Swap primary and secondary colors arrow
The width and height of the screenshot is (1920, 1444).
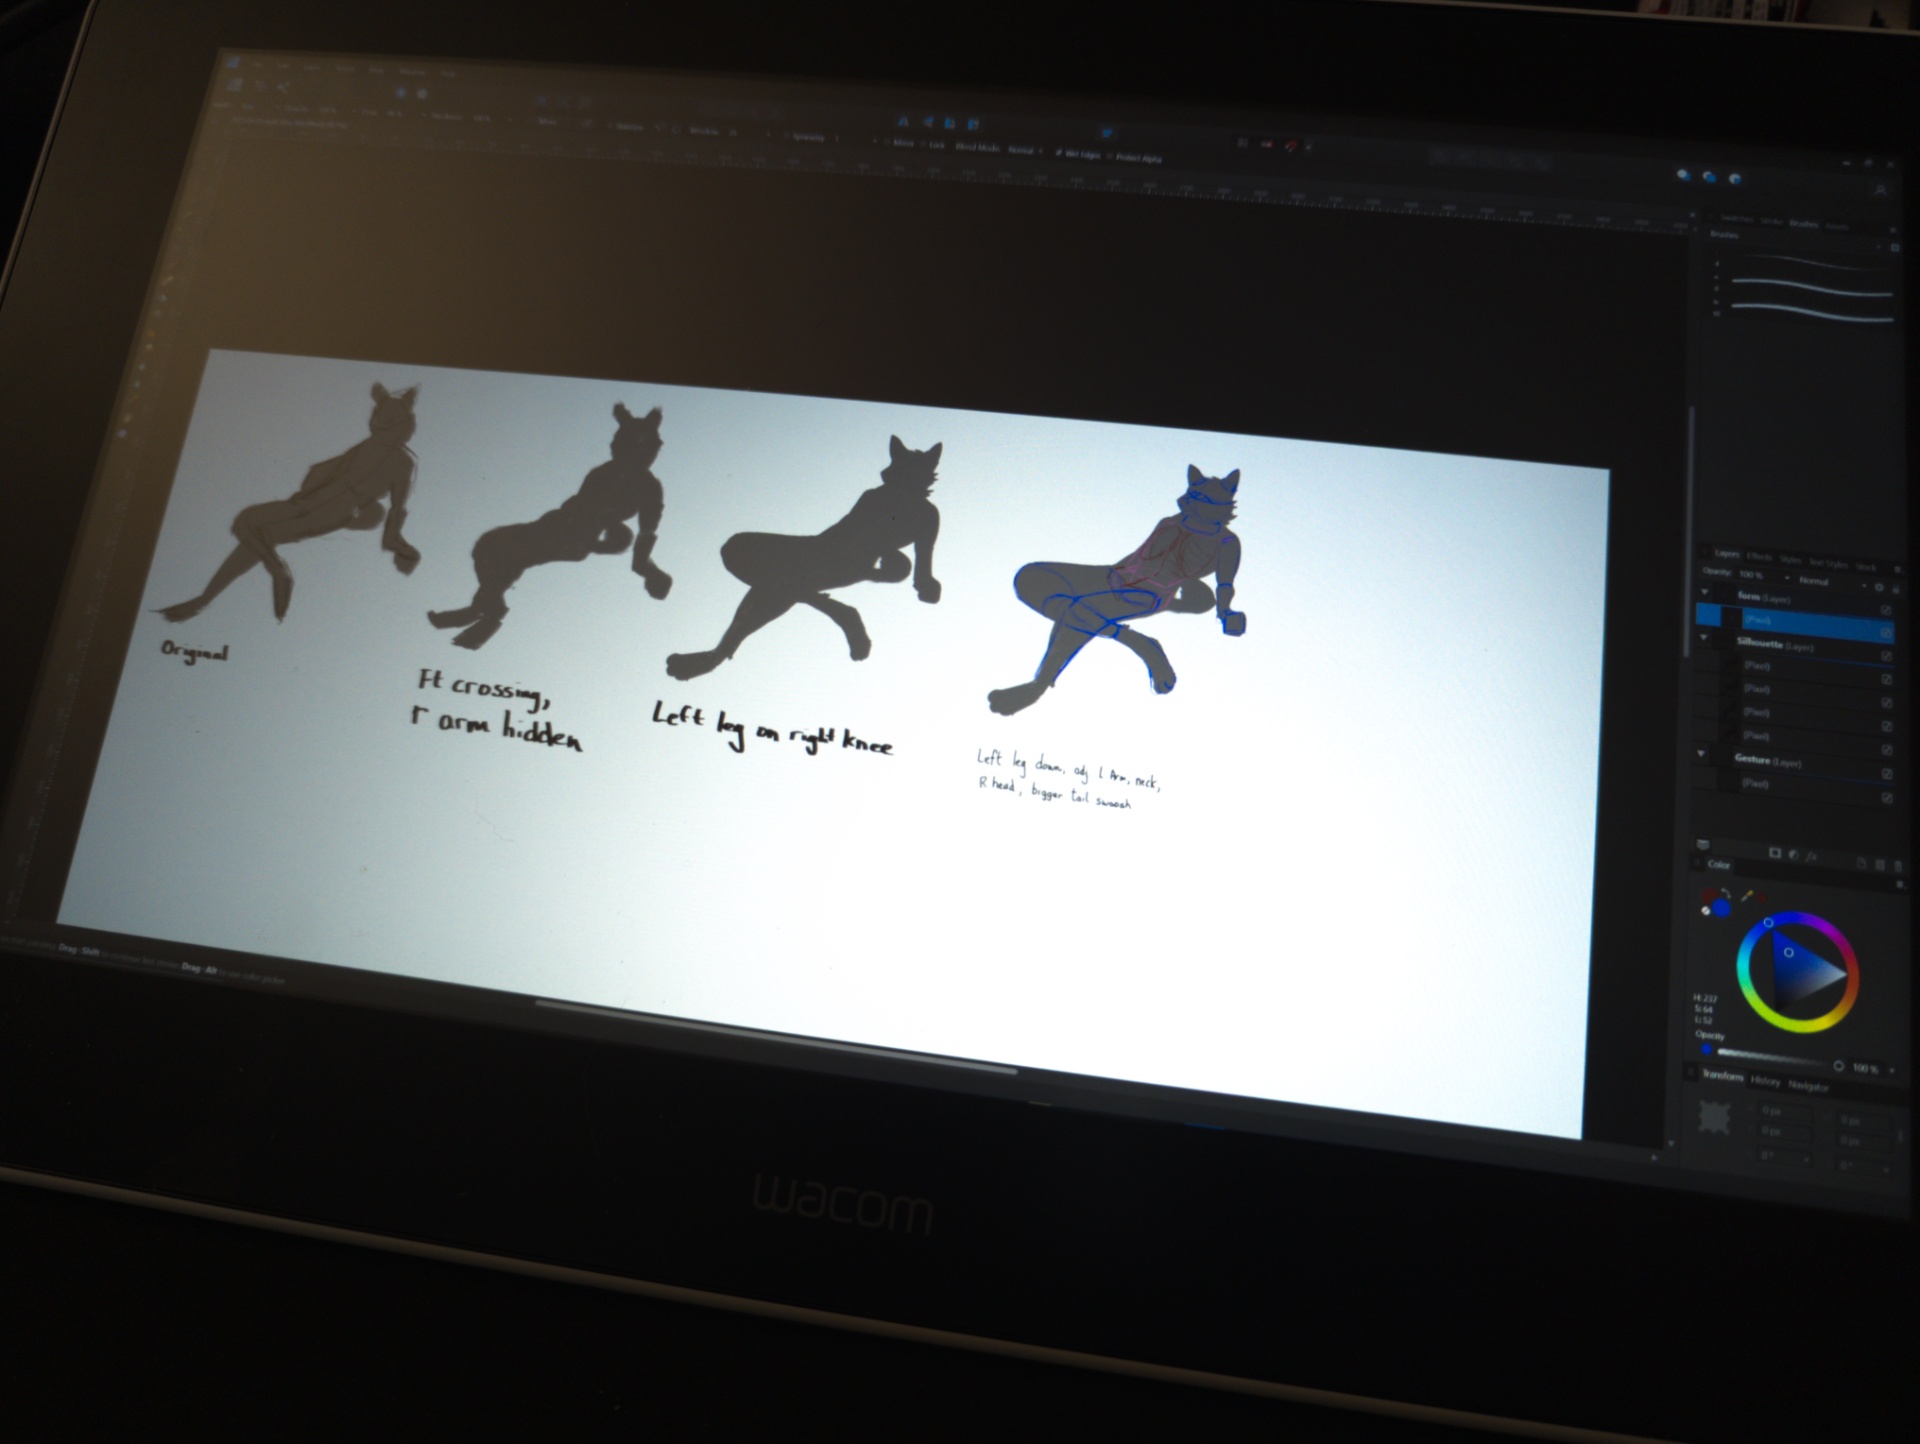pos(1726,893)
